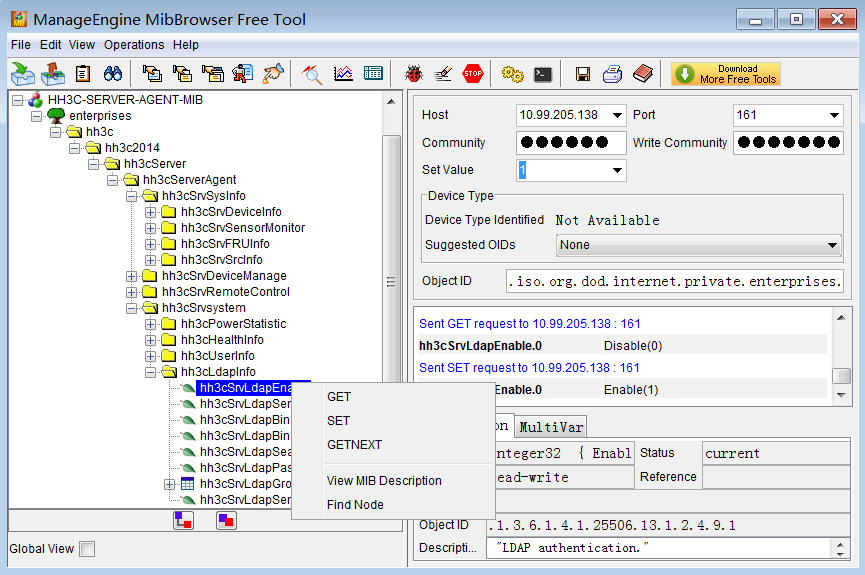
Task: Select the hh3cSrvFRUInfo tree node
Action: click(x=225, y=244)
